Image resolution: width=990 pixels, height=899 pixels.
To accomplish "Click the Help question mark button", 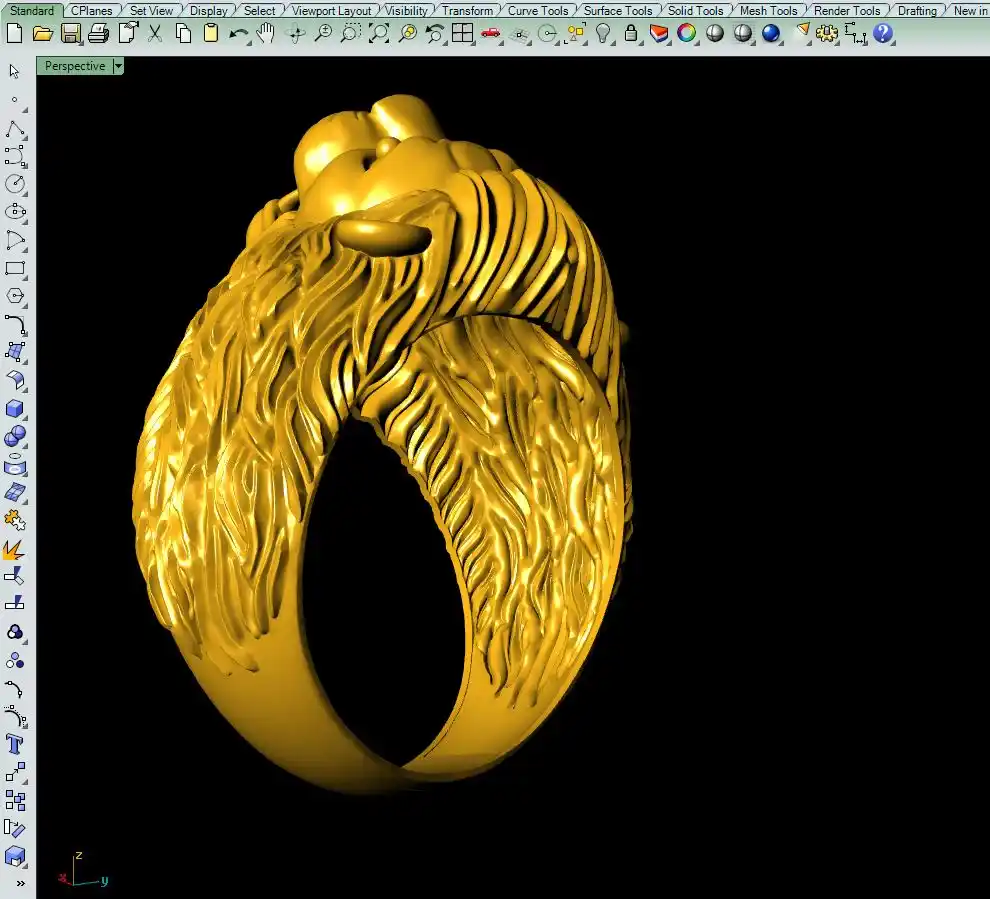I will point(882,33).
